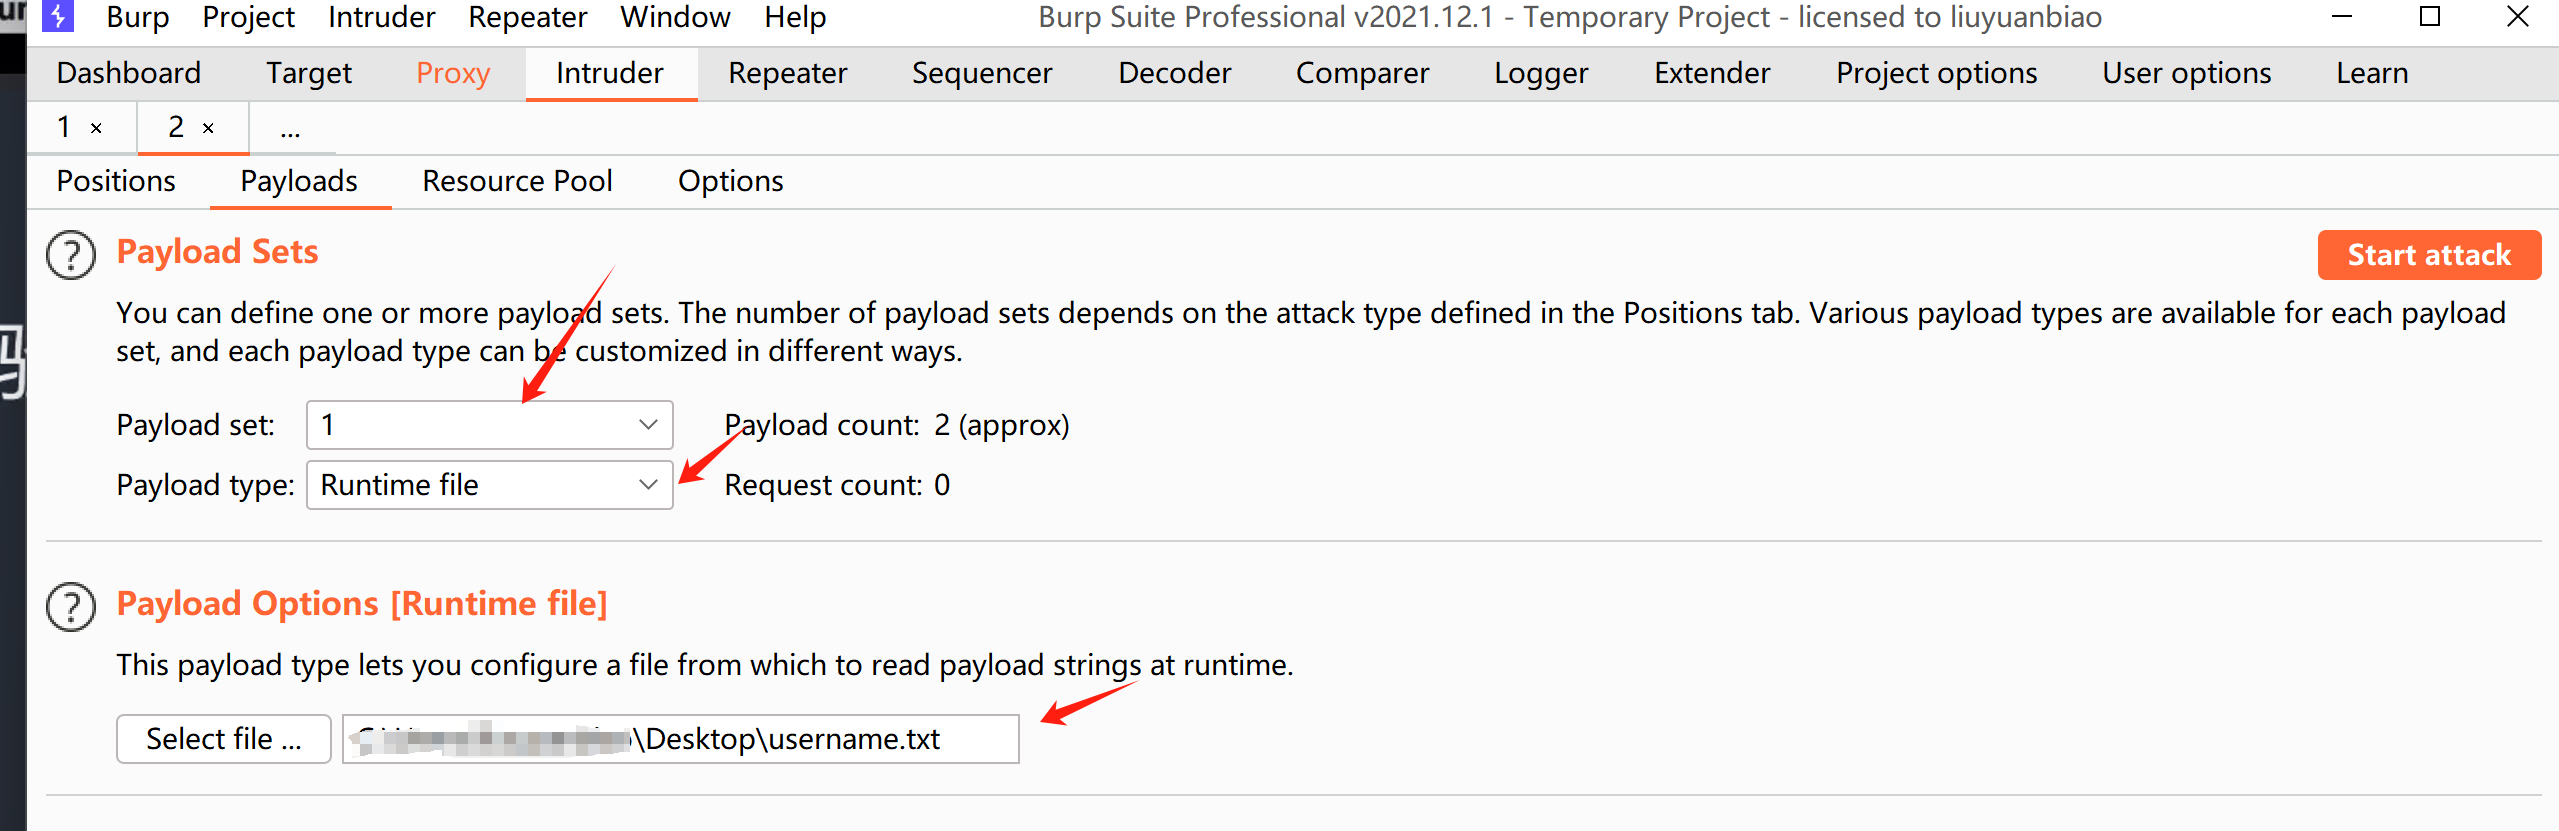This screenshot has width=2559, height=831.
Task: Close Intruder attack tab 1
Action: pos(97,128)
